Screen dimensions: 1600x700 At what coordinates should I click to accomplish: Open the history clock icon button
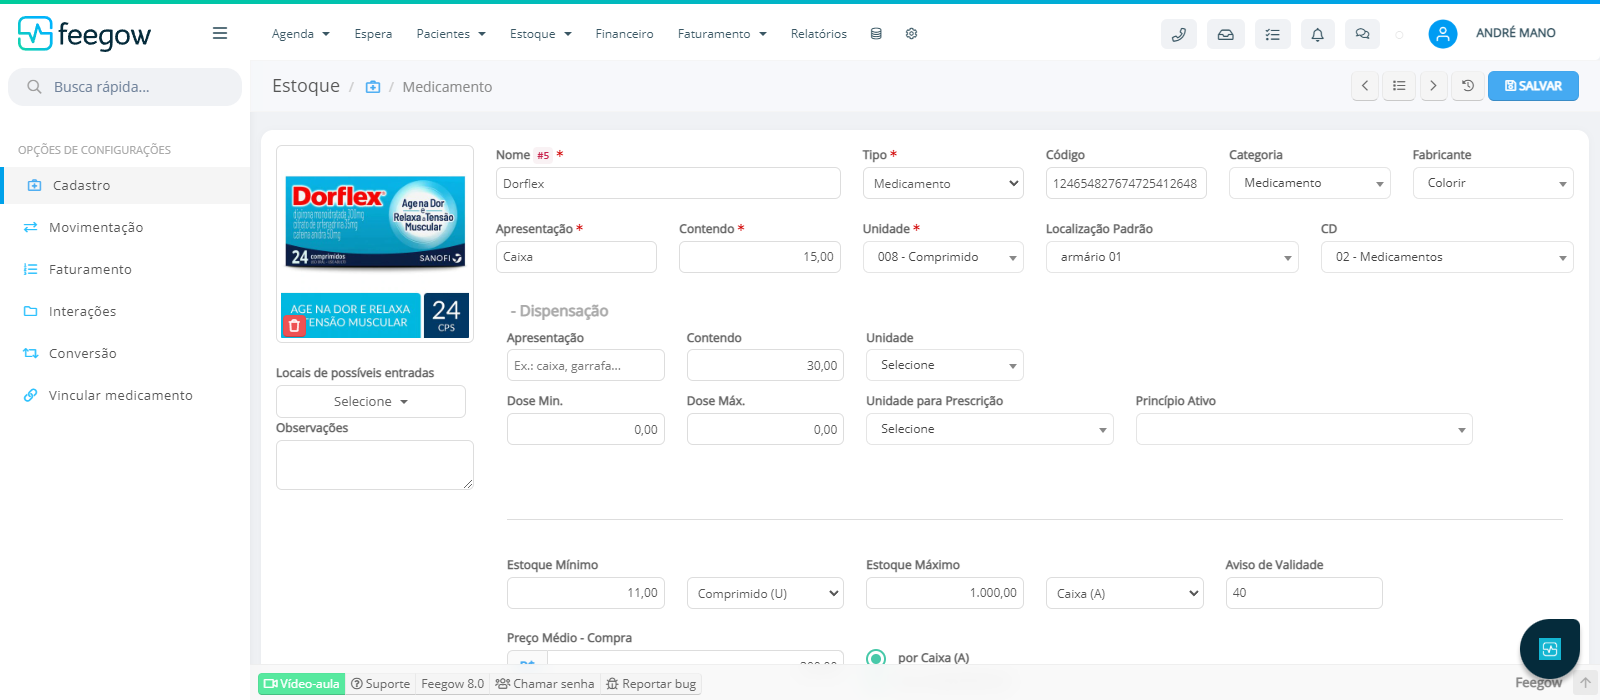pyautogui.click(x=1467, y=86)
